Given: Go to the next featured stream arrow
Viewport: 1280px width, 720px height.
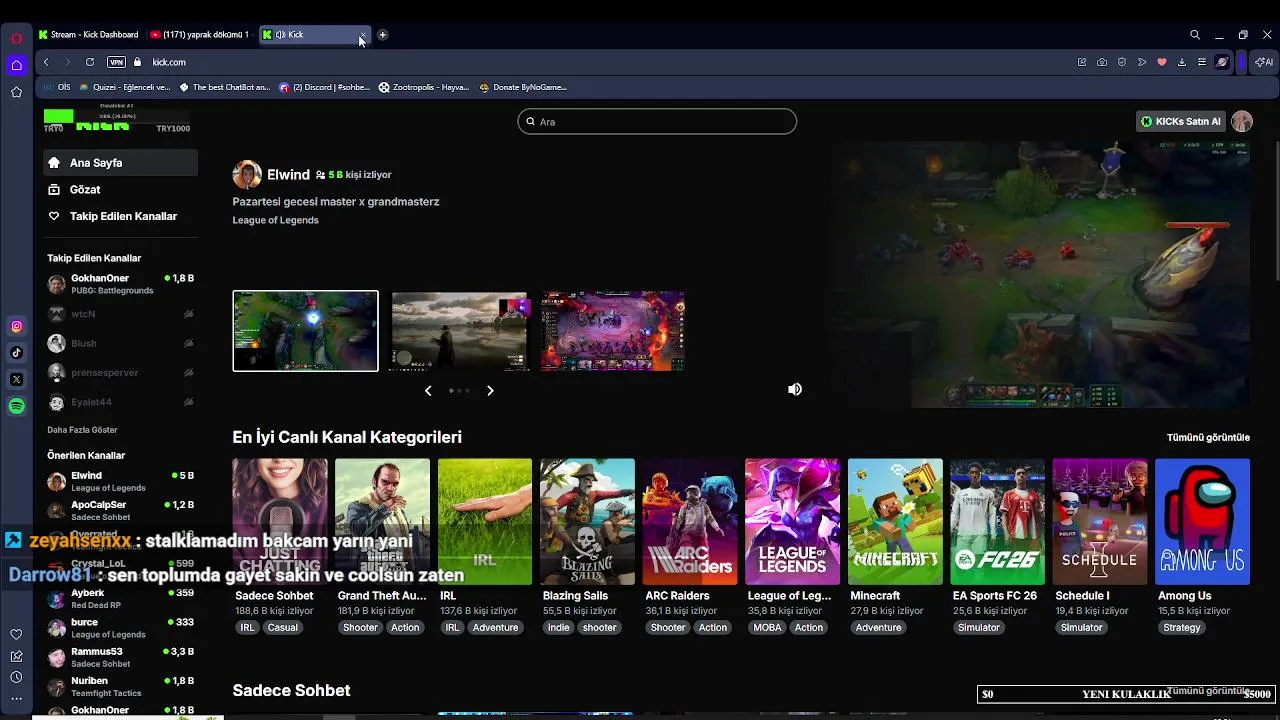Looking at the screenshot, I should click(490, 390).
